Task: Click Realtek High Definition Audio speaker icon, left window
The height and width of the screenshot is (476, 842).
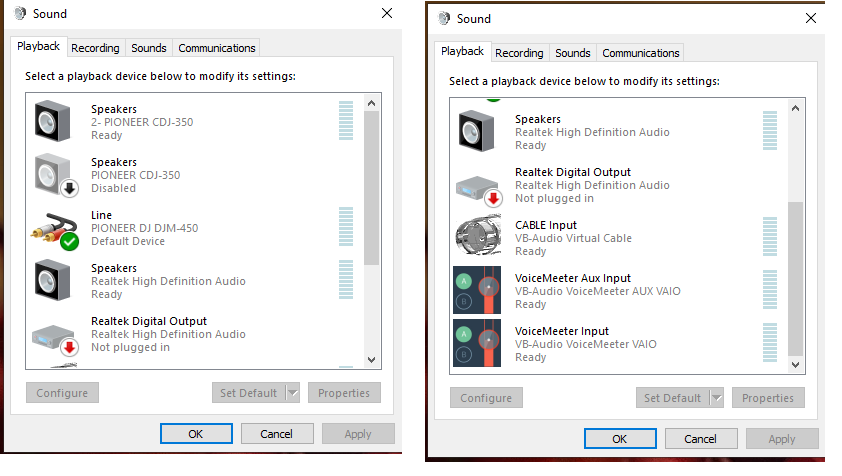Action: 52,280
